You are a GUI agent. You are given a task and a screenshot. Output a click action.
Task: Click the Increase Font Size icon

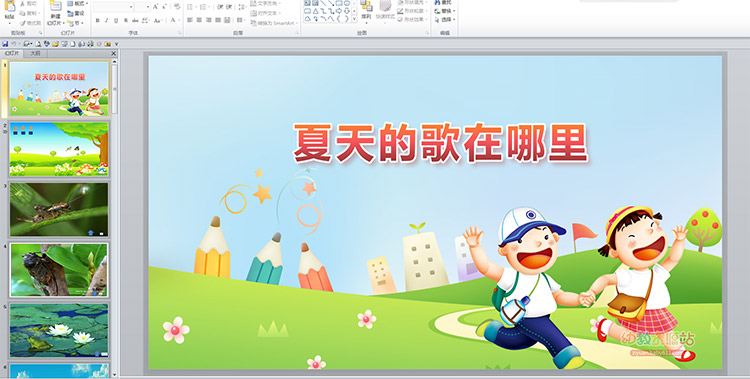pyautogui.click(x=156, y=7)
